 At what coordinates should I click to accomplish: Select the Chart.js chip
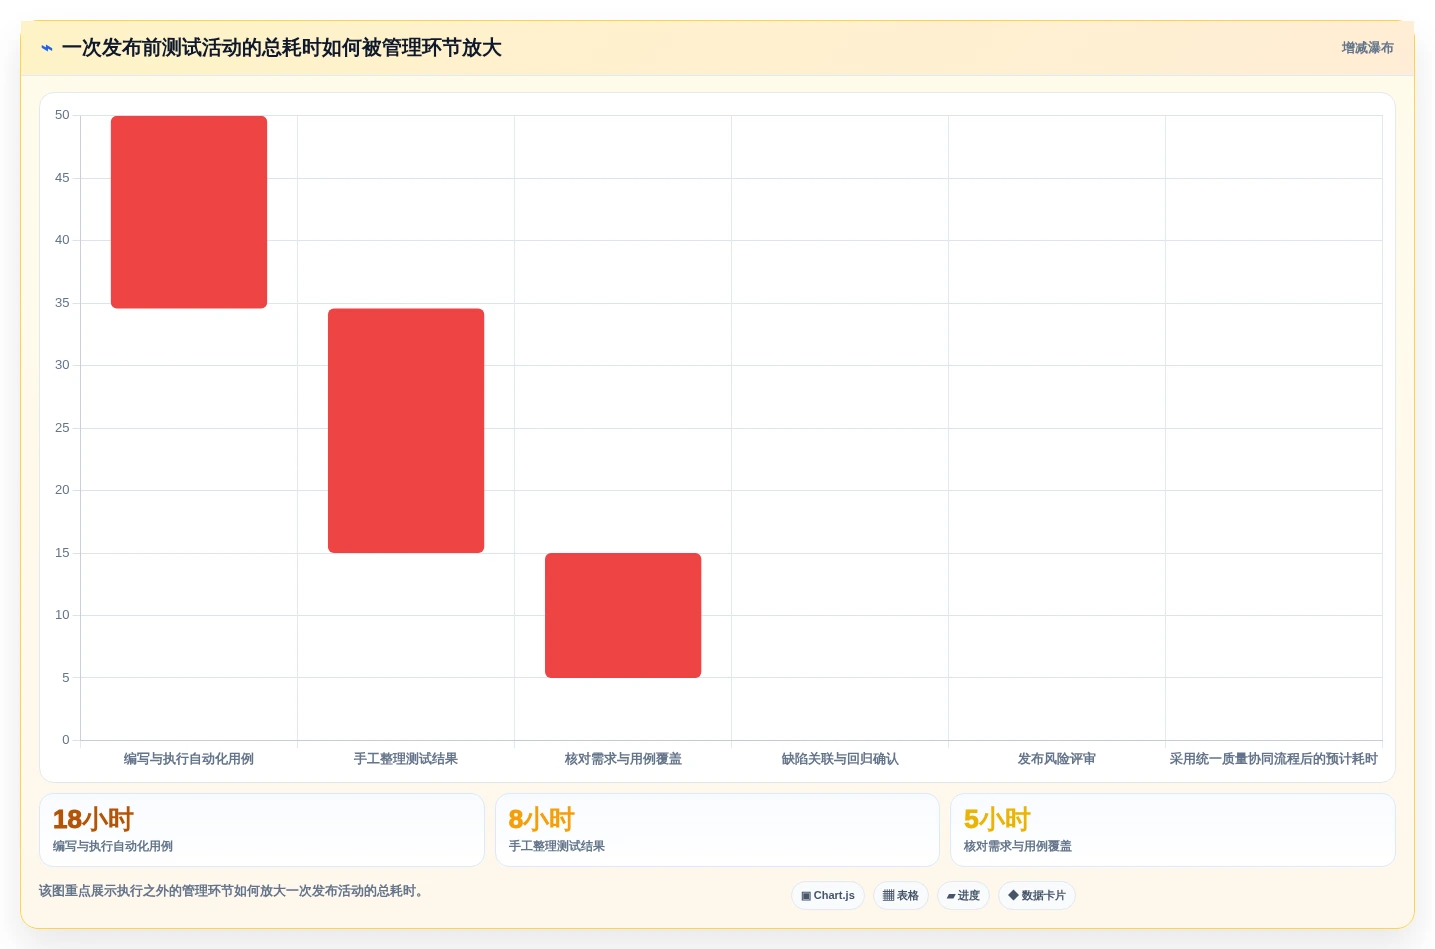tap(828, 895)
